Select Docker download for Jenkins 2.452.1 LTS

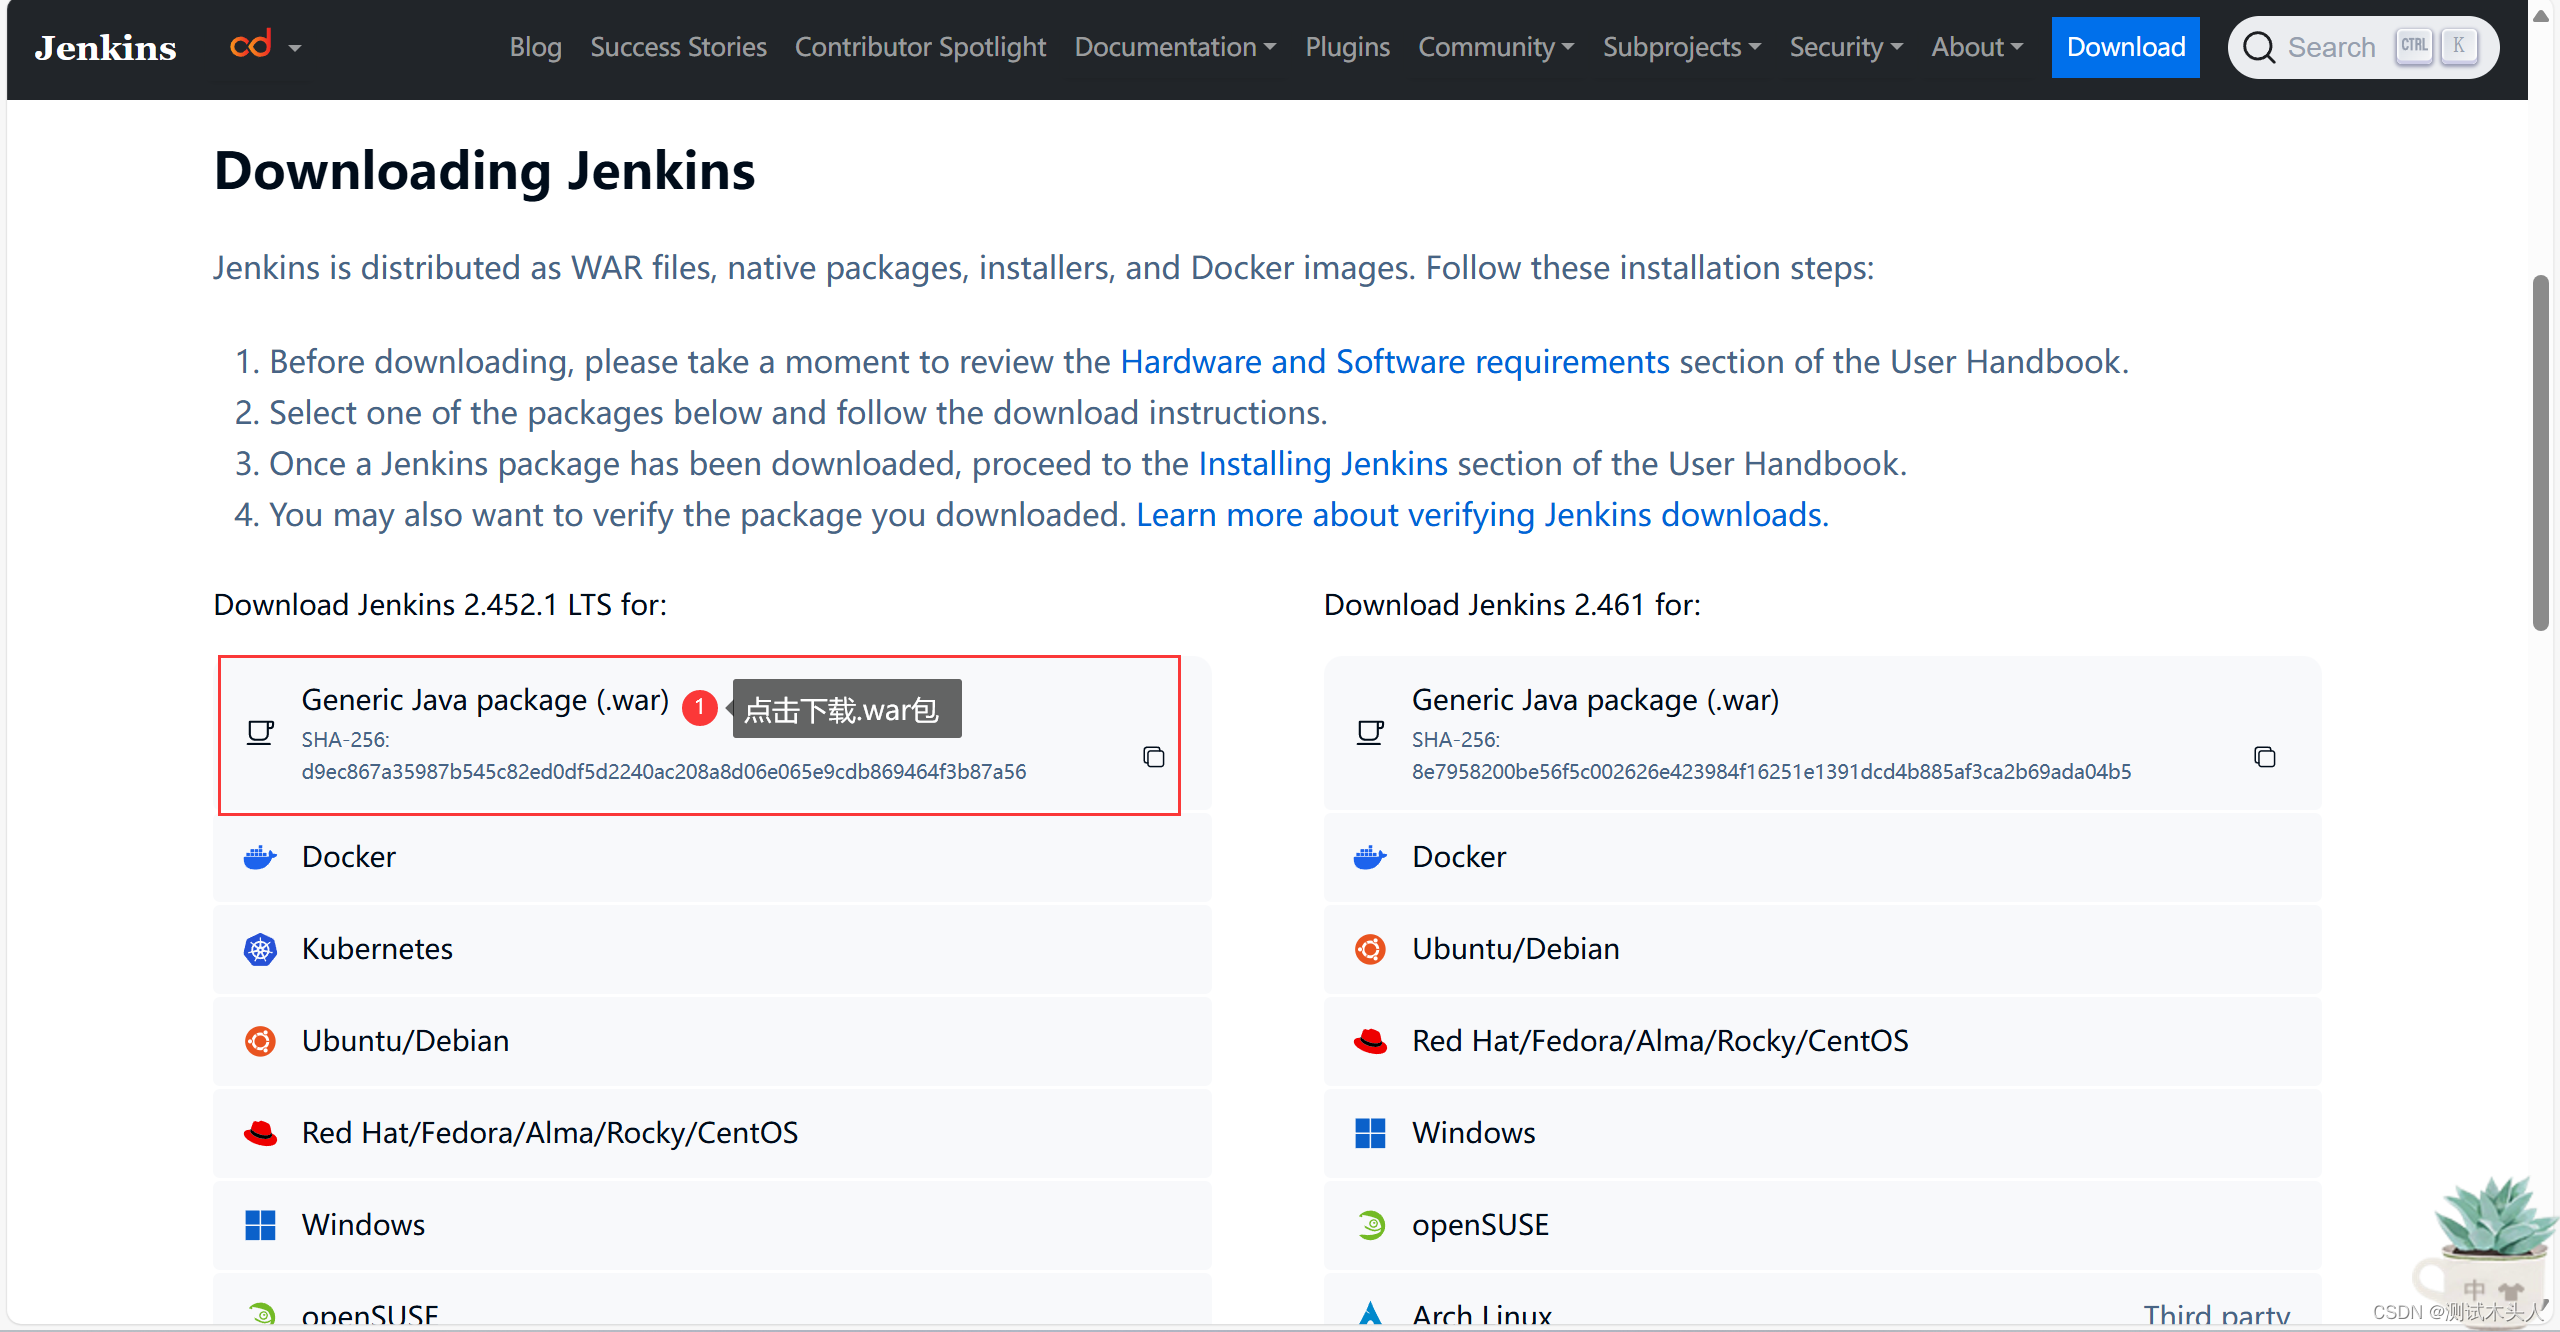point(348,857)
